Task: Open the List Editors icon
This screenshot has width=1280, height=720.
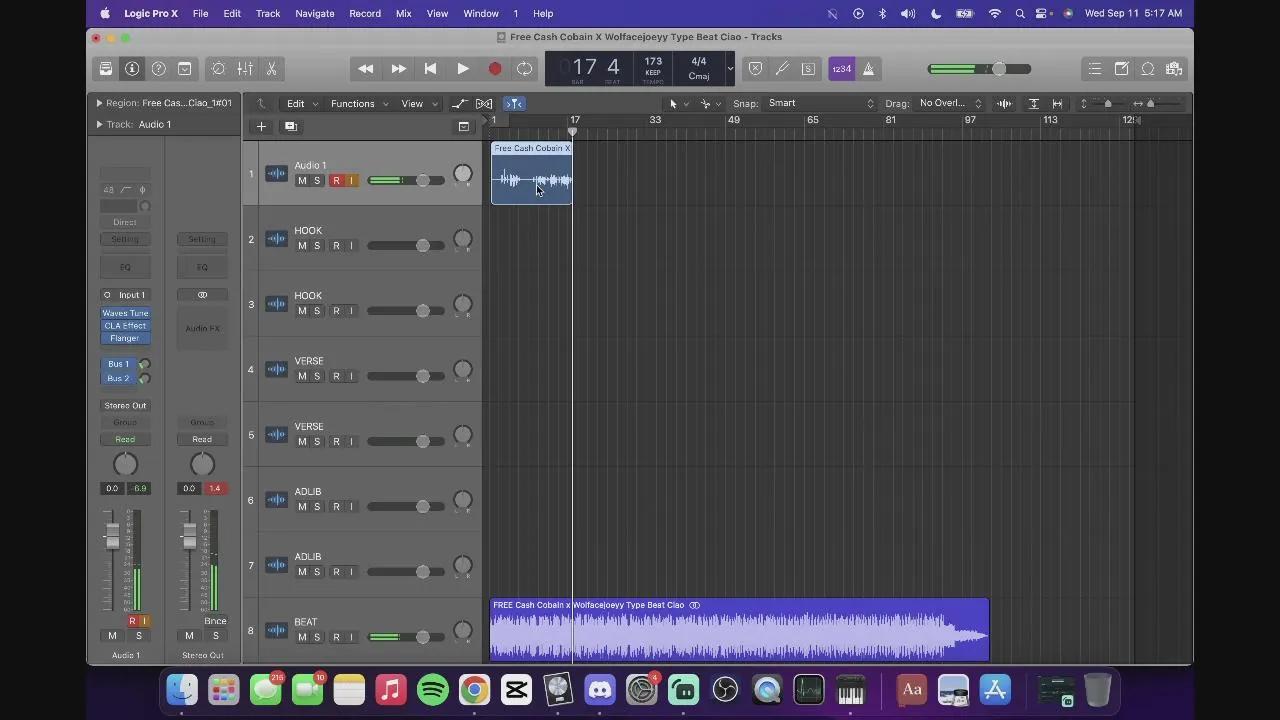Action: coord(1095,69)
